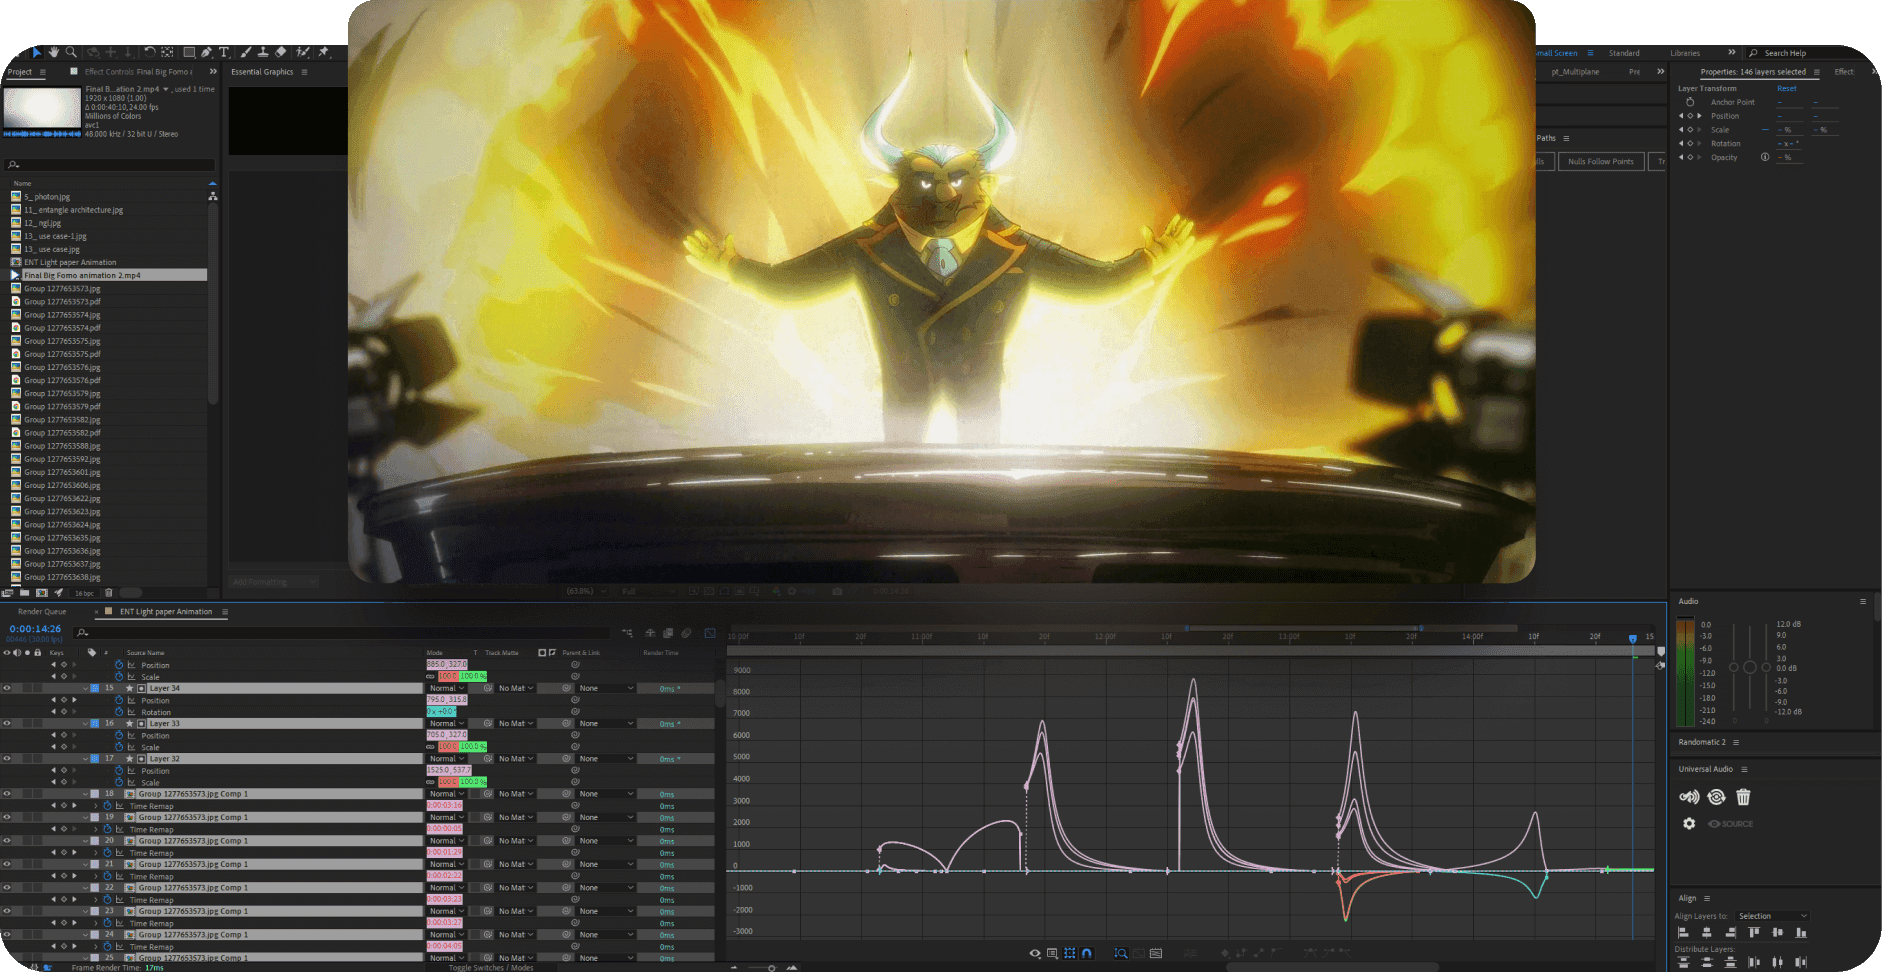
Task: Click the Universal Audio sound-link icon
Action: (x=1689, y=797)
